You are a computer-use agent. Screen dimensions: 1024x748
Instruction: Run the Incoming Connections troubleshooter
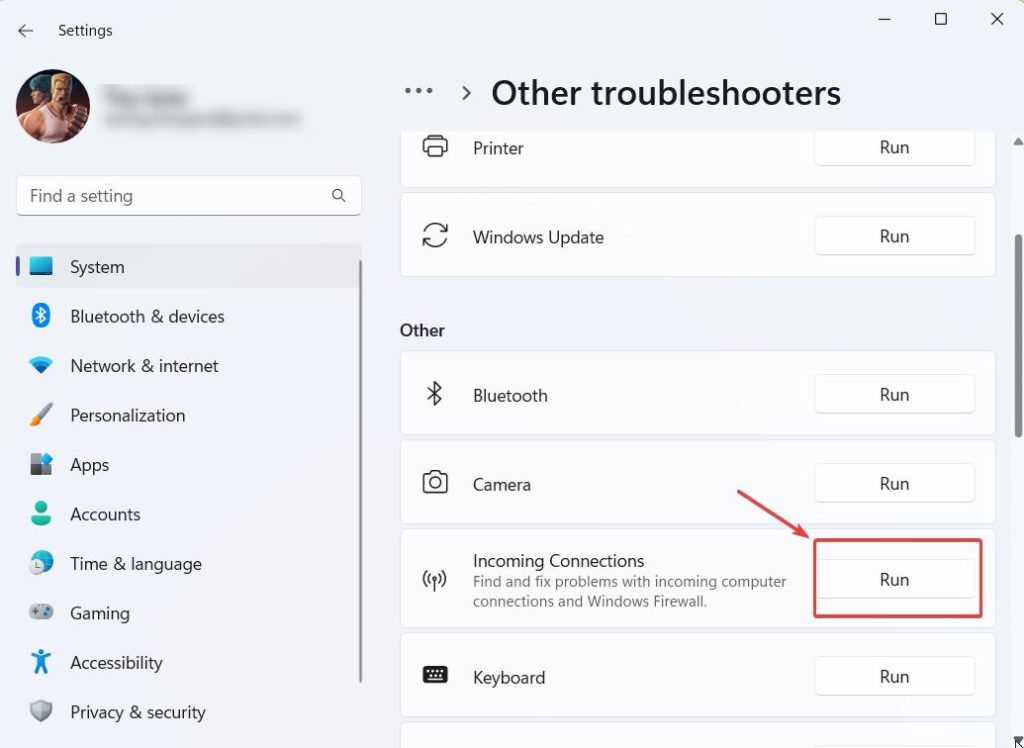click(894, 579)
